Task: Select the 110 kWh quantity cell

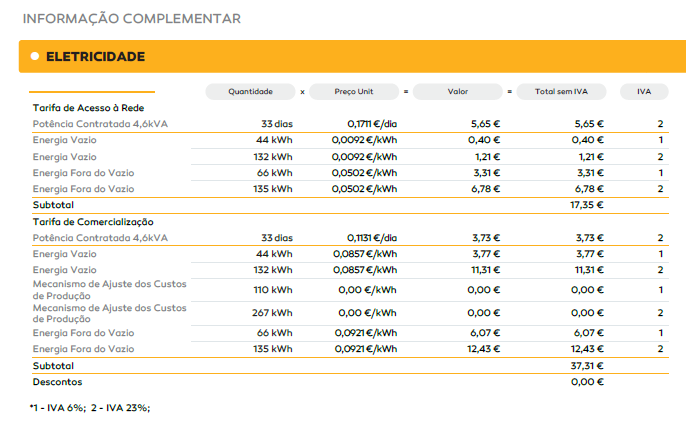Action: pyautogui.click(x=274, y=290)
